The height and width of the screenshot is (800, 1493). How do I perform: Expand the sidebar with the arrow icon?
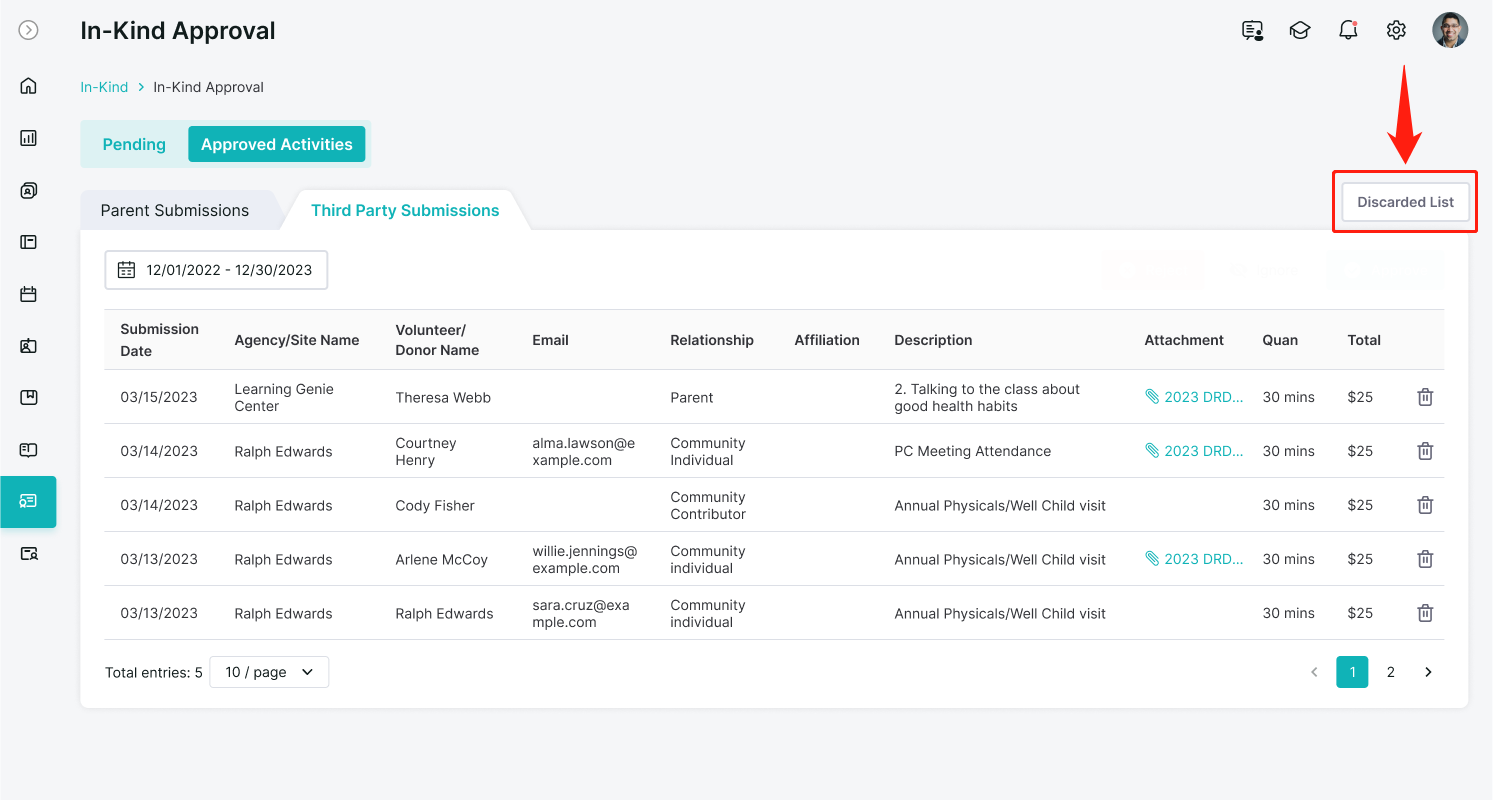(x=29, y=30)
